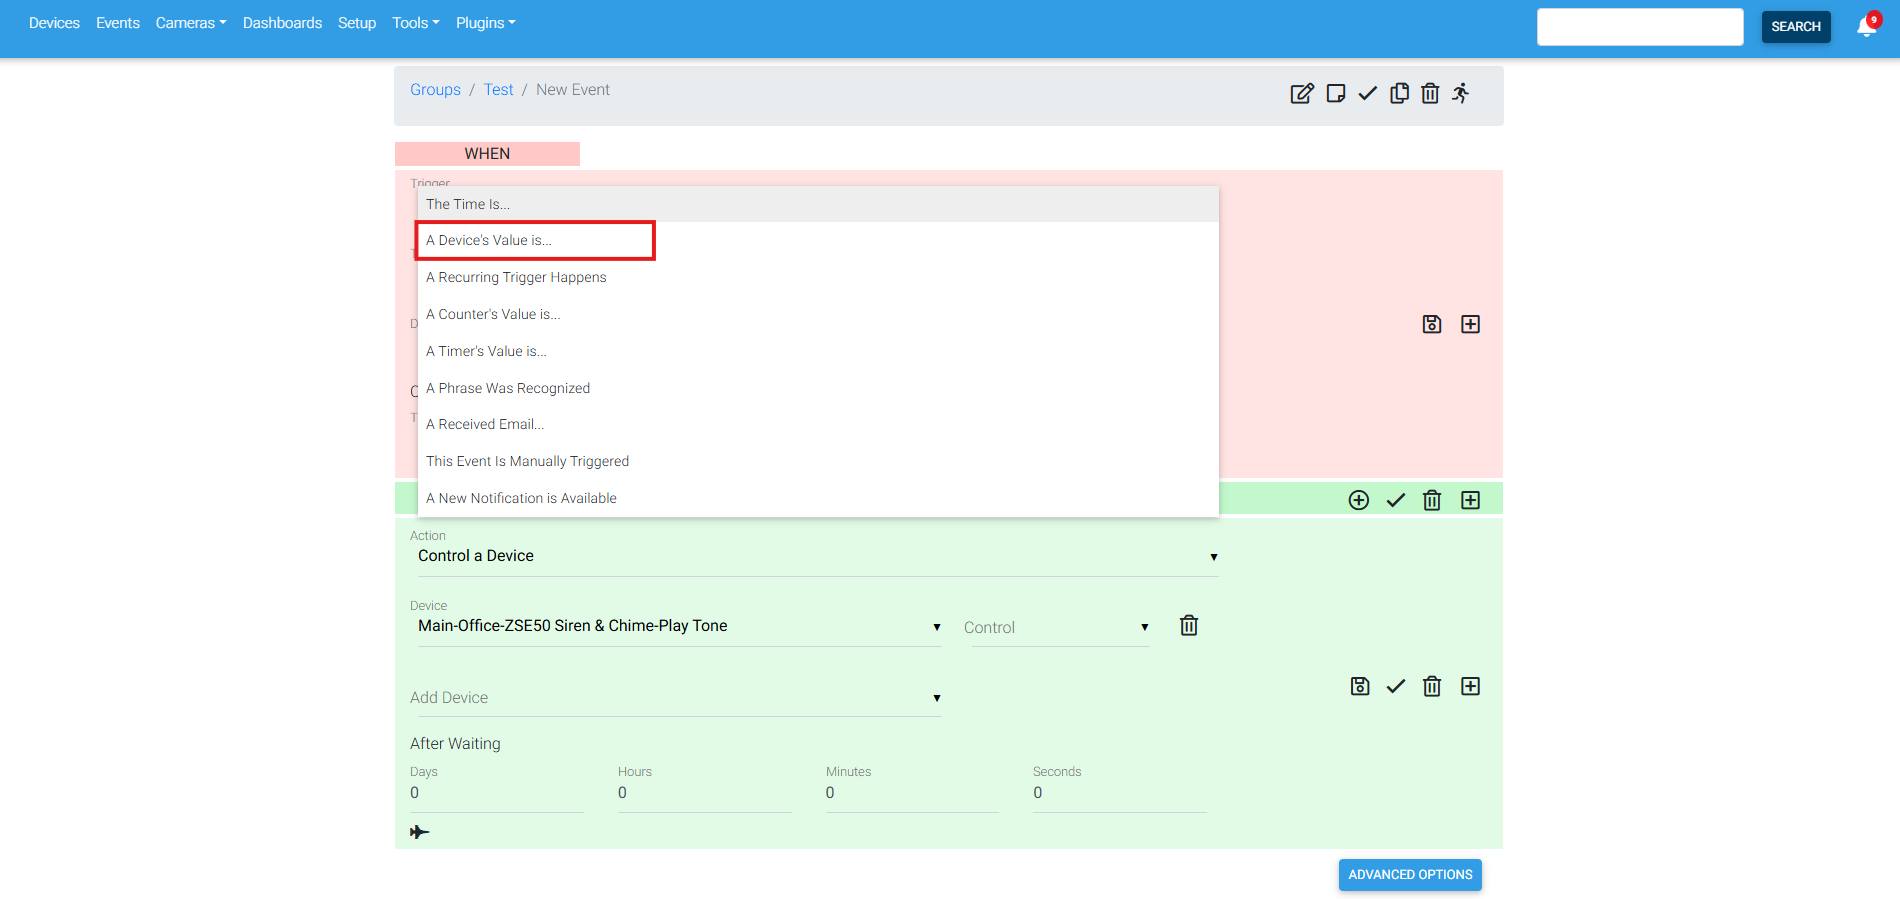Open the Device dropdown for Main-Office-ZSE50 Siren
The image size is (1900, 899).
click(680, 627)
